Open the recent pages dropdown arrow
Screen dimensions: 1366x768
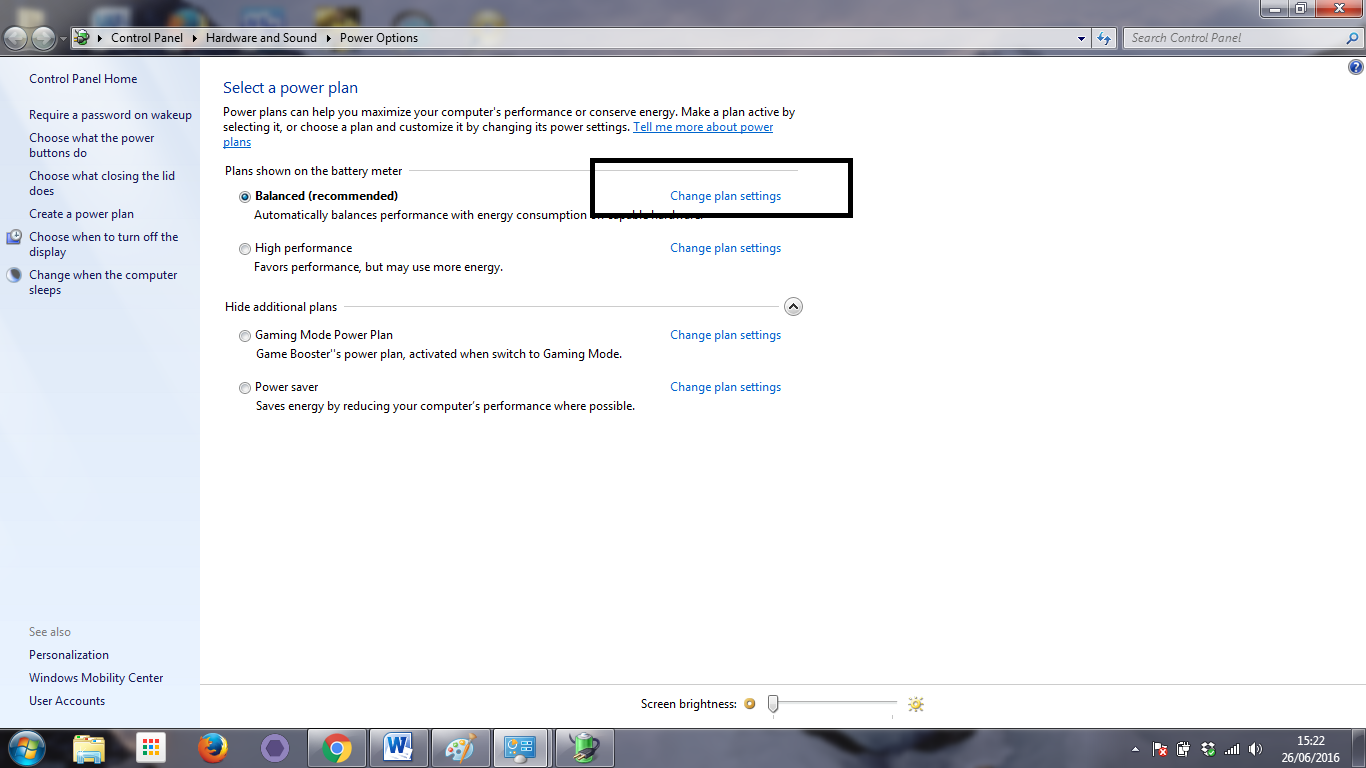[64, 39]
